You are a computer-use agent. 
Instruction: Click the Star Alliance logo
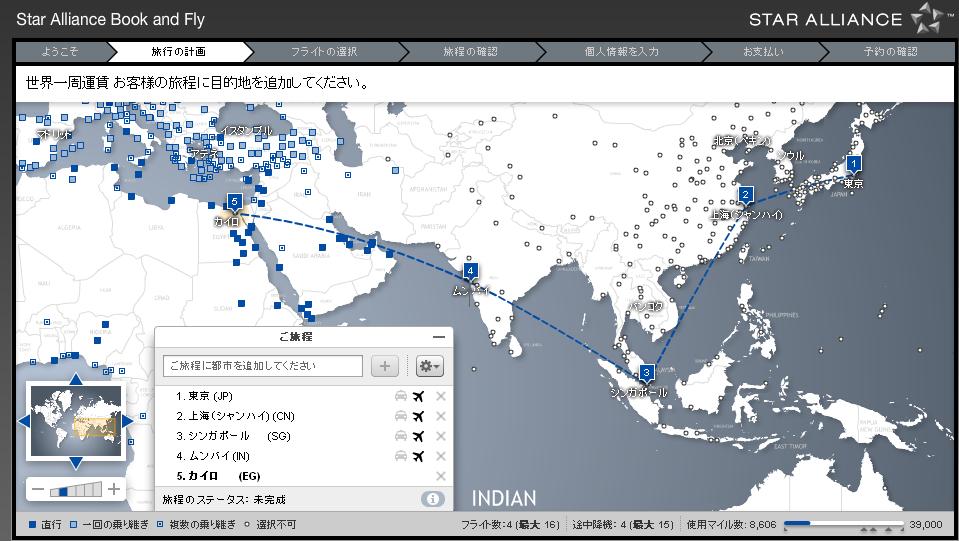(x=851, y=19)
